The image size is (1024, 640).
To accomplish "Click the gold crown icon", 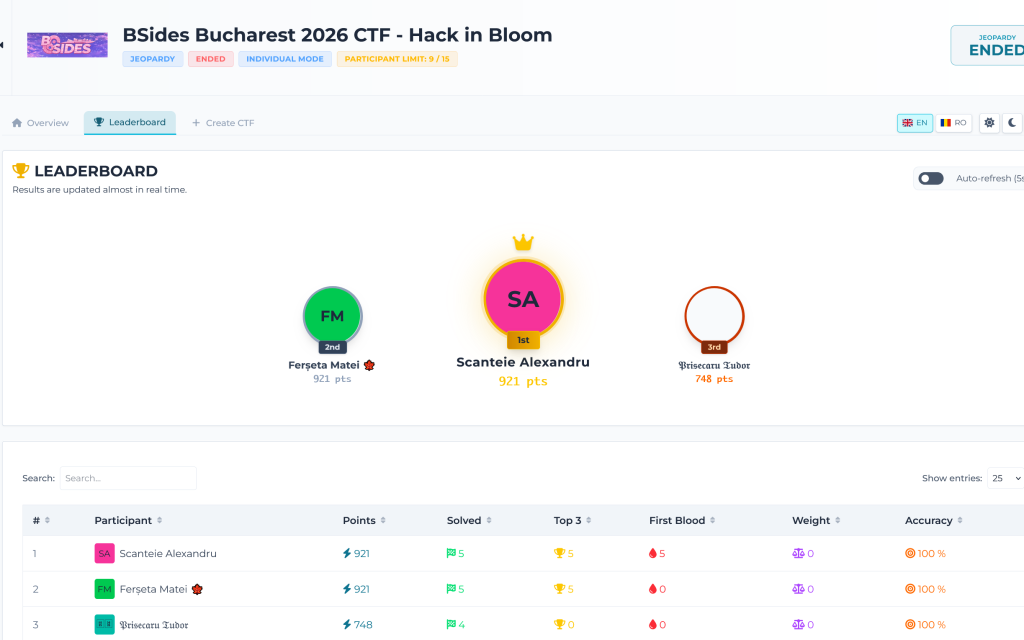I will pos(523,242).
